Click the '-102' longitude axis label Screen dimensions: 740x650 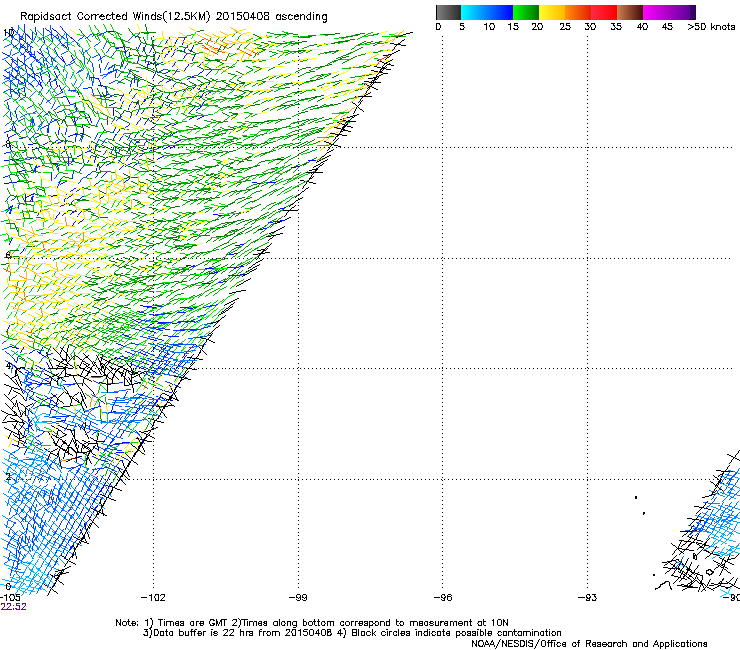pyautogui.click(x=153, y=598)
